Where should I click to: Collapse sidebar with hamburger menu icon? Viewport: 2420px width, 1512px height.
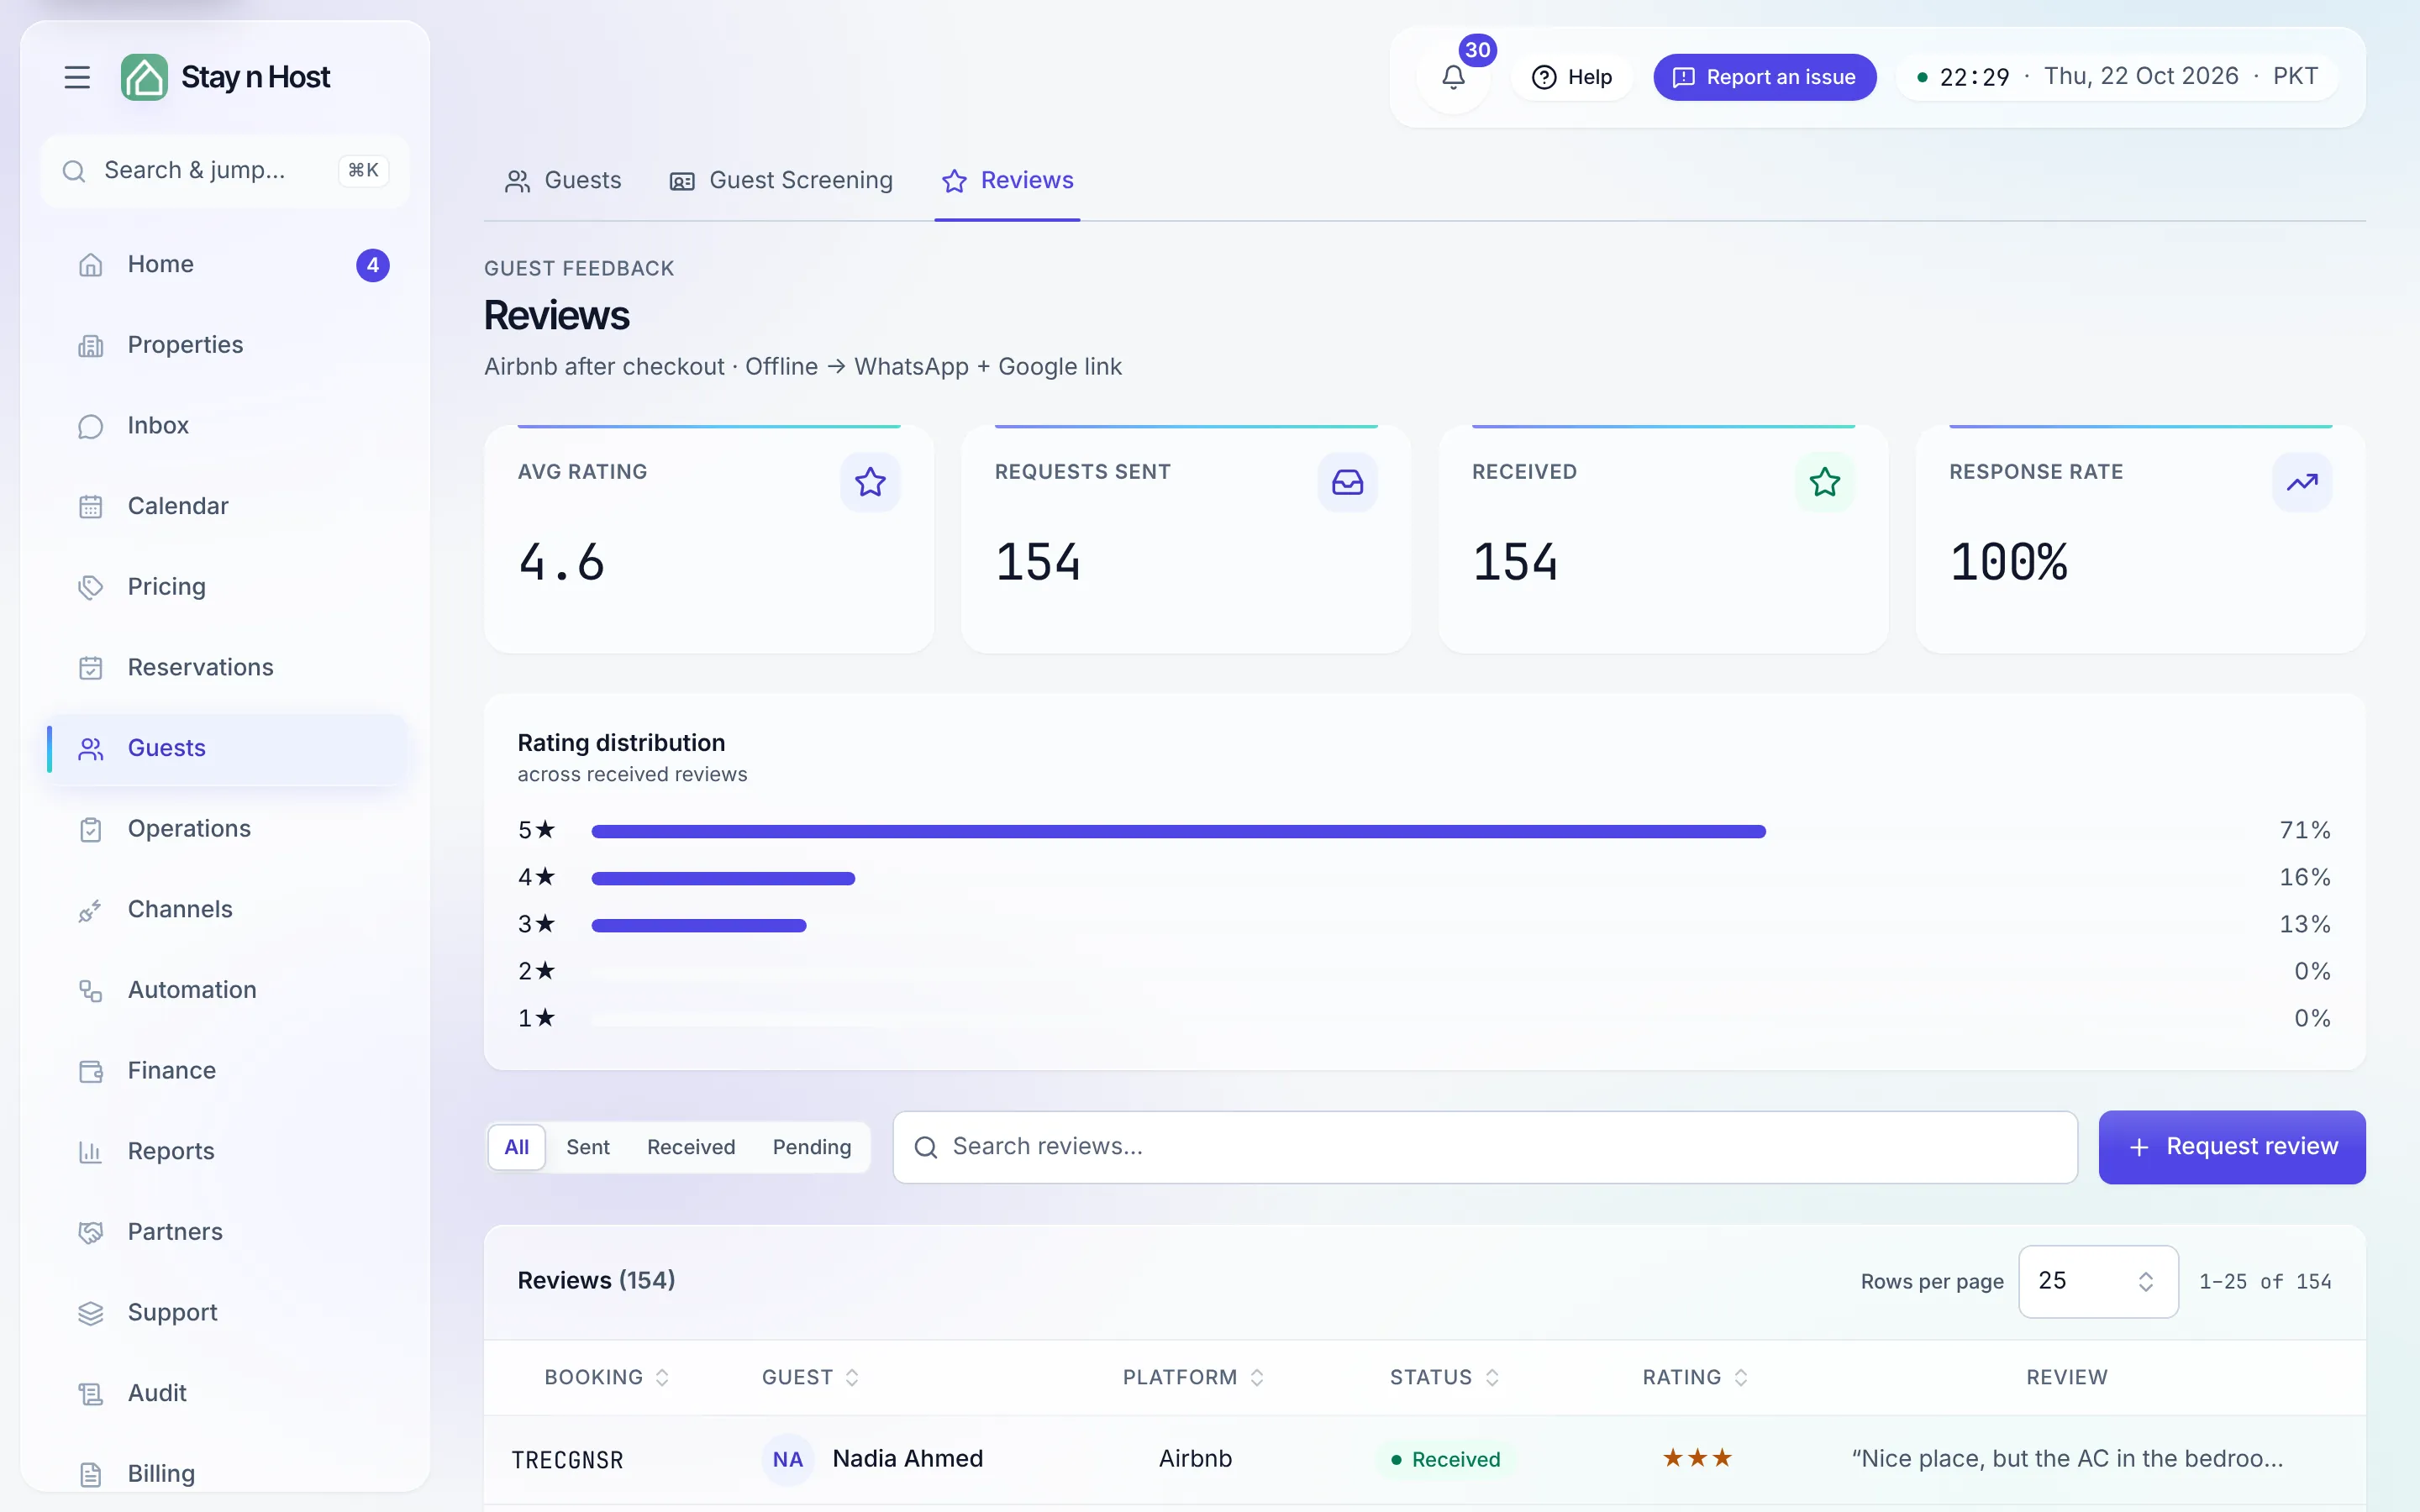77,77
